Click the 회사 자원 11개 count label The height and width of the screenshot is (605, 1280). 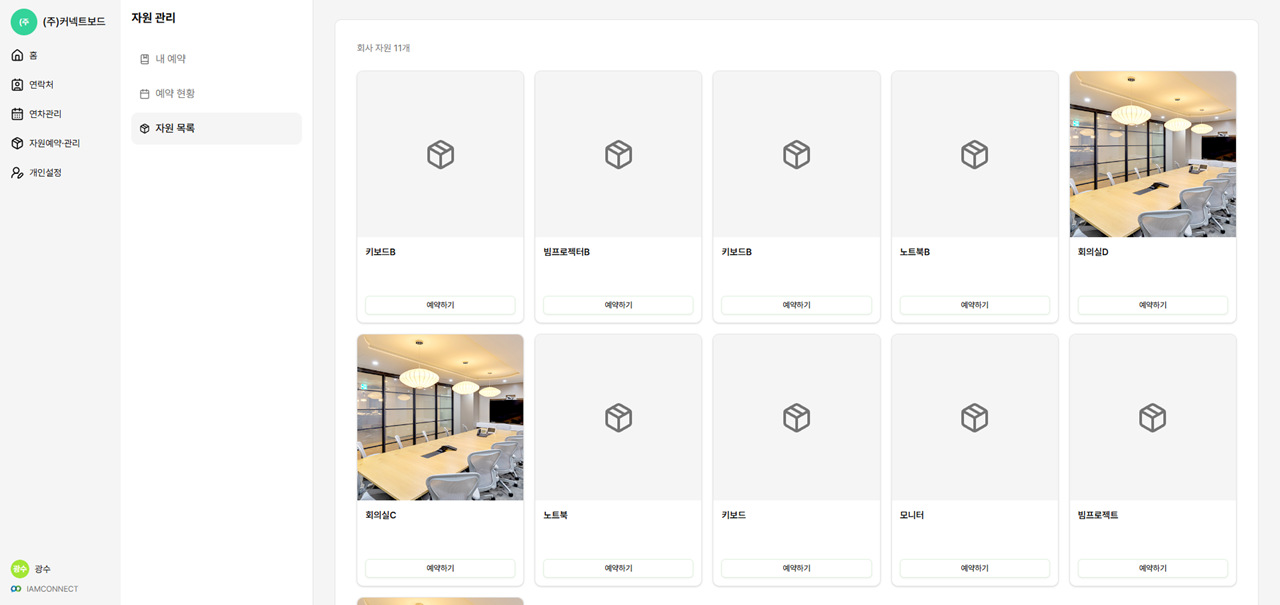383,48
